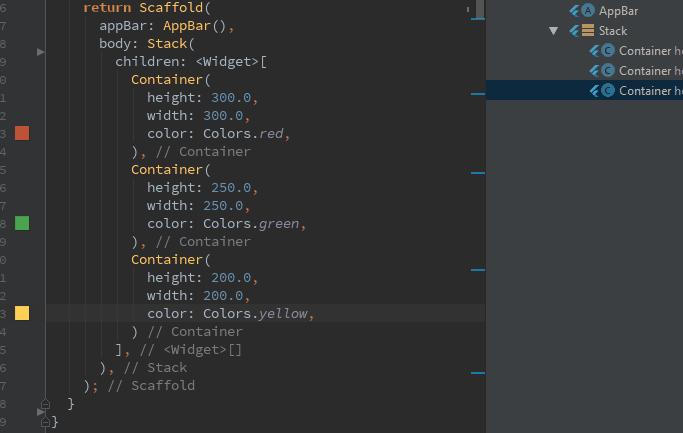
Task: Click the second Container's 'C' icon in outline
Action: point(607,71)
